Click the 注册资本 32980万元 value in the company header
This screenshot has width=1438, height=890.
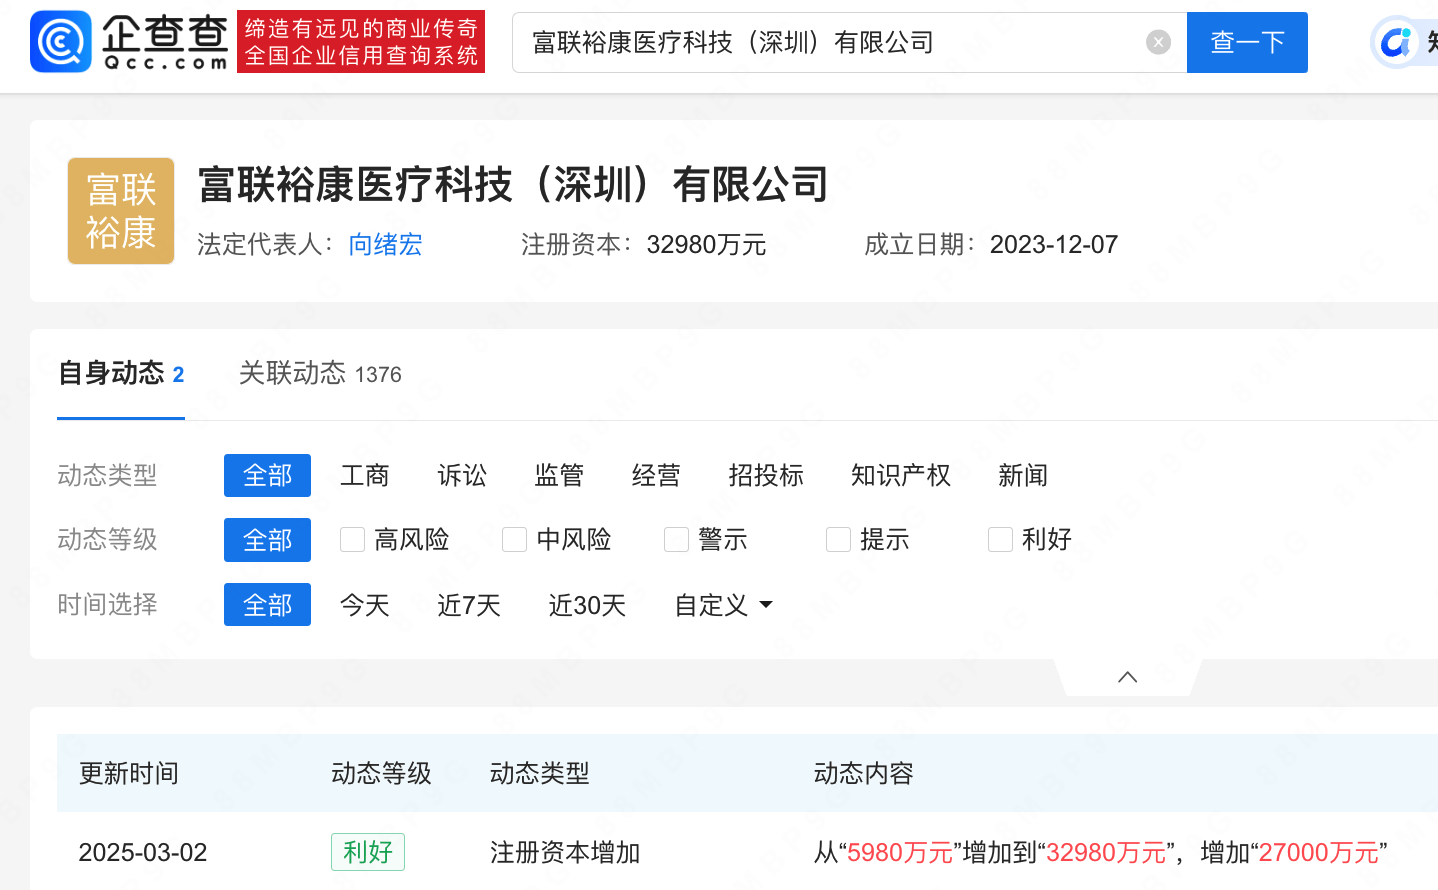[x=706, y=245]
